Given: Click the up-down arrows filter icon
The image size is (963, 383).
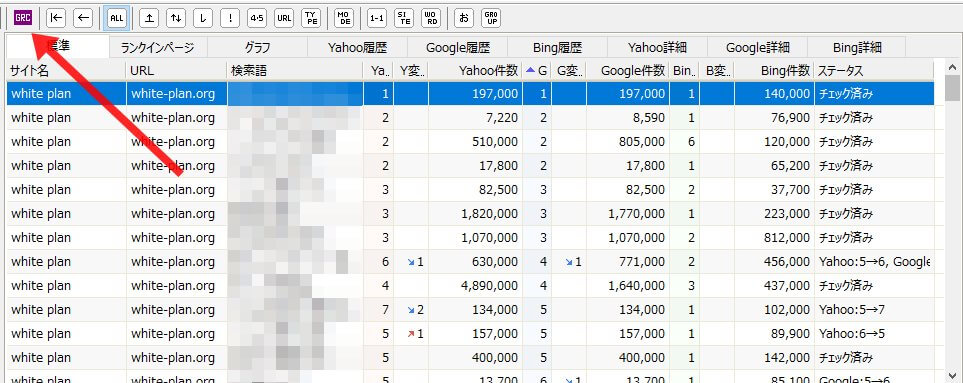Looking at the screenshot, I should tap(176, 18).
